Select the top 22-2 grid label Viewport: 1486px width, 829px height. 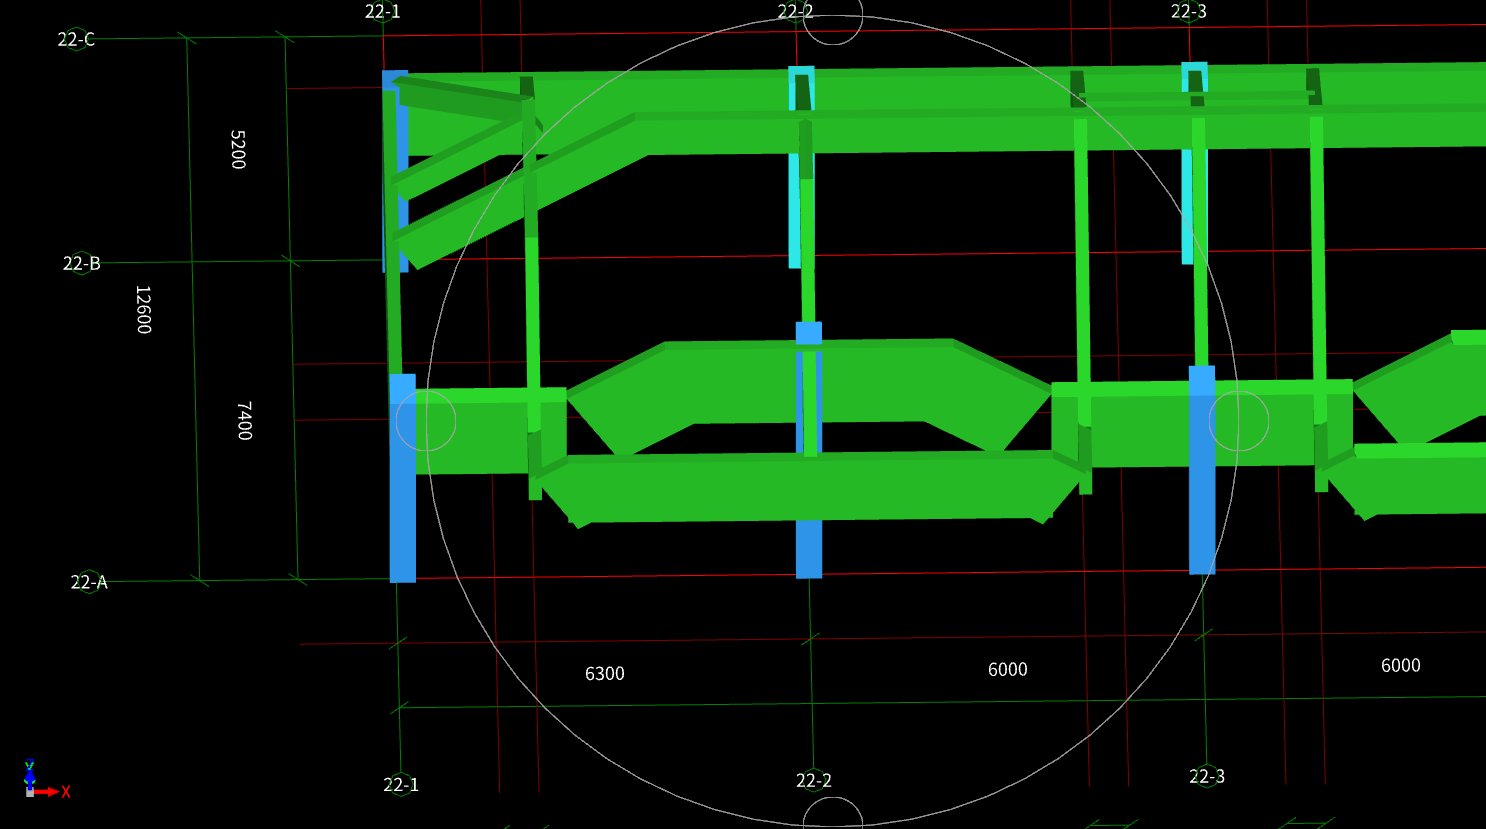click(795, 11)
